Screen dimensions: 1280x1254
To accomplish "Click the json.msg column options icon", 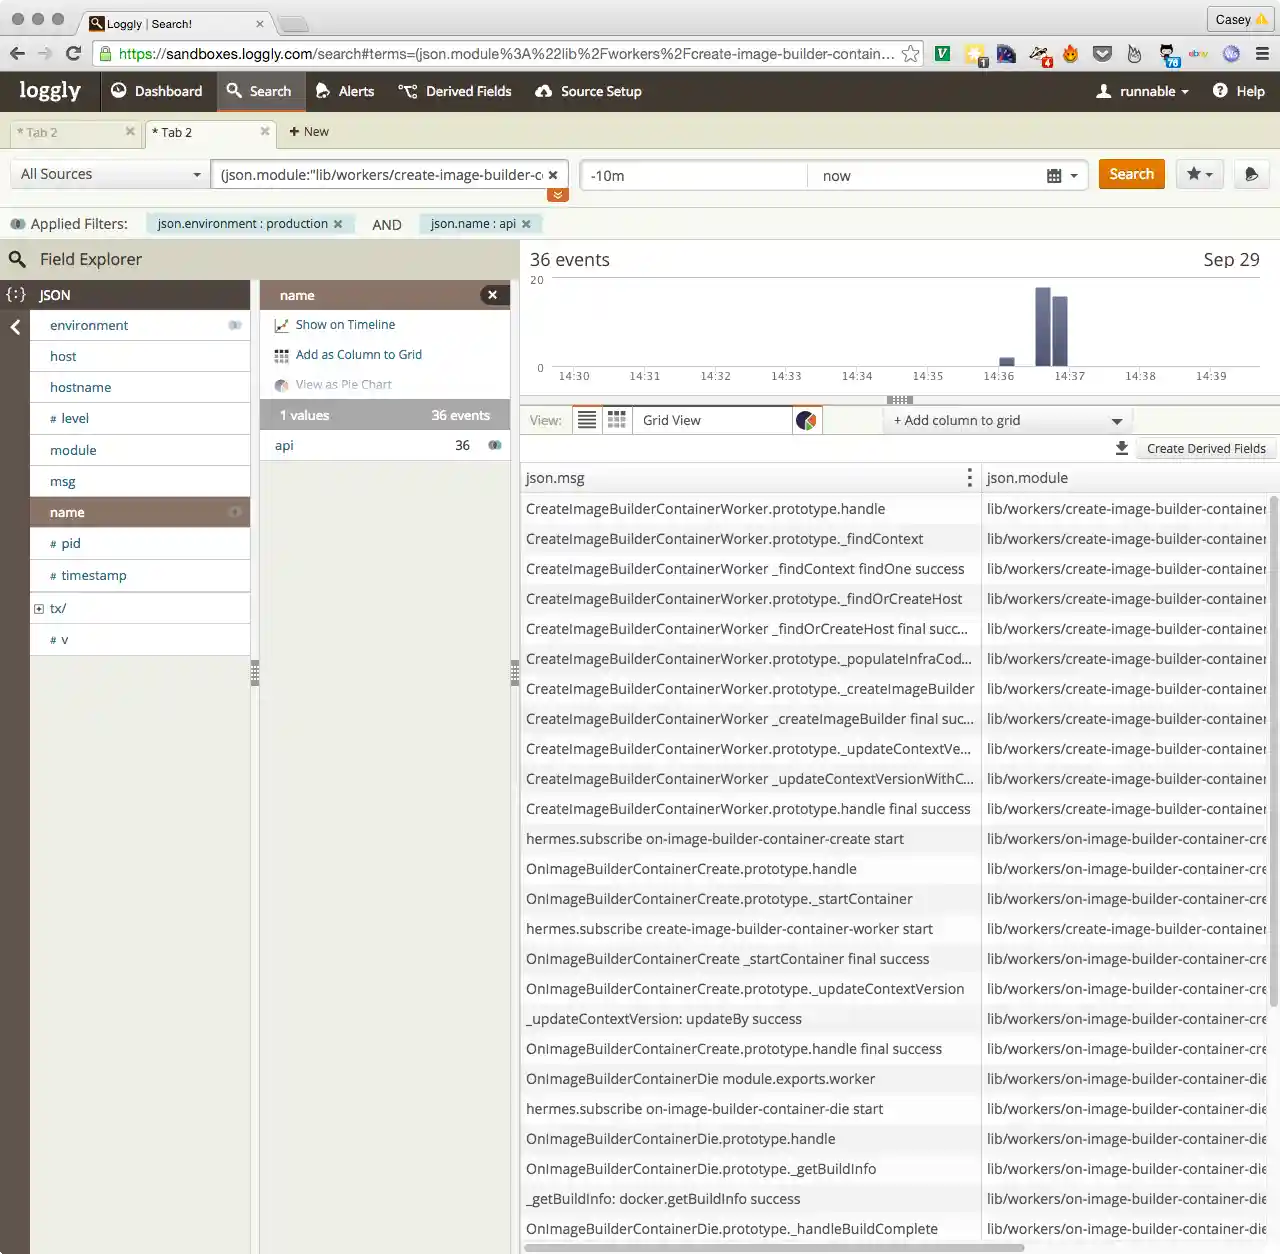I will point(969,478).
